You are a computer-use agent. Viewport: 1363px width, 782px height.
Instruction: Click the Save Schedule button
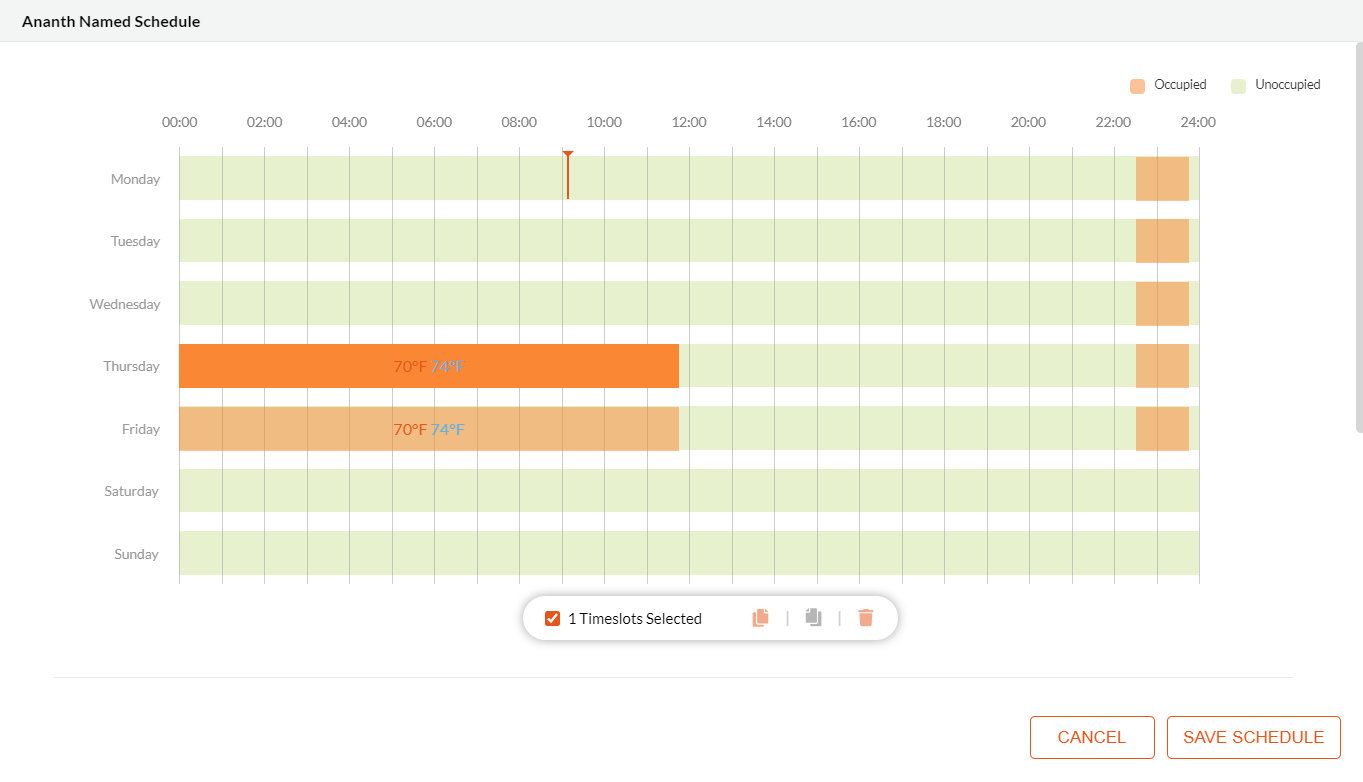click(1253, 738)
